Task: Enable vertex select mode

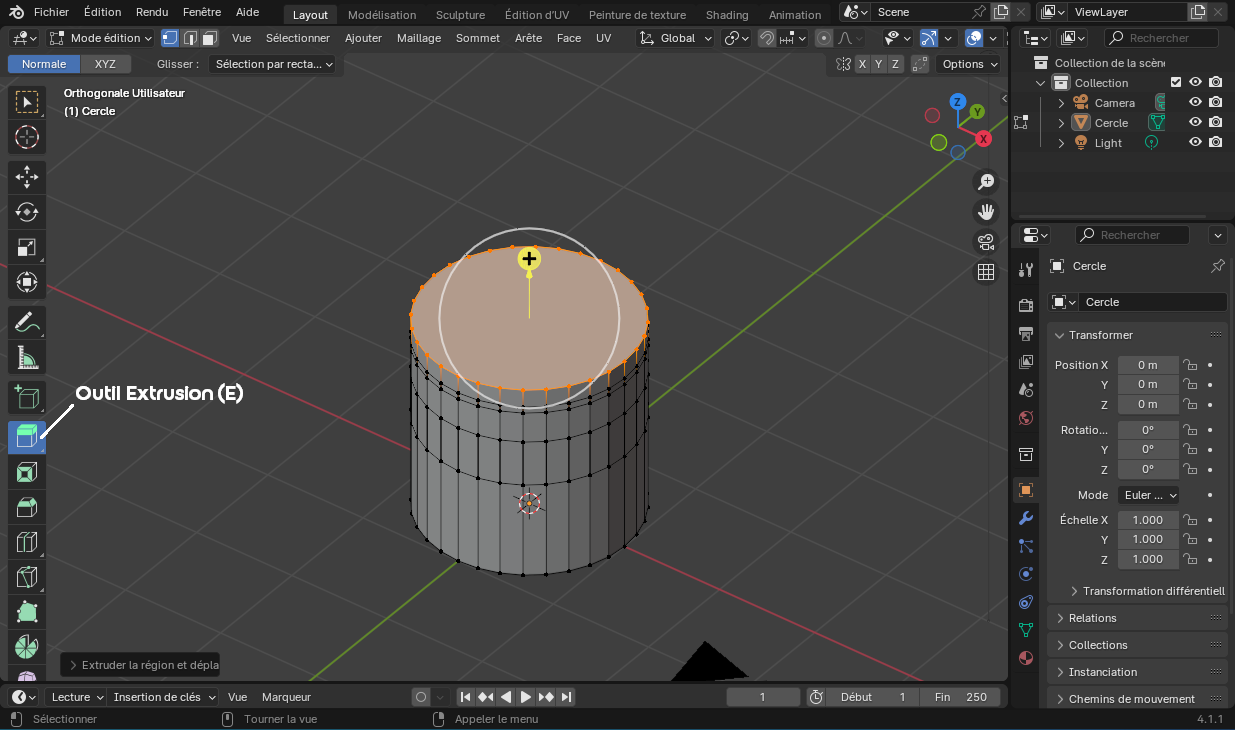Action: click(x=170, y=38)
